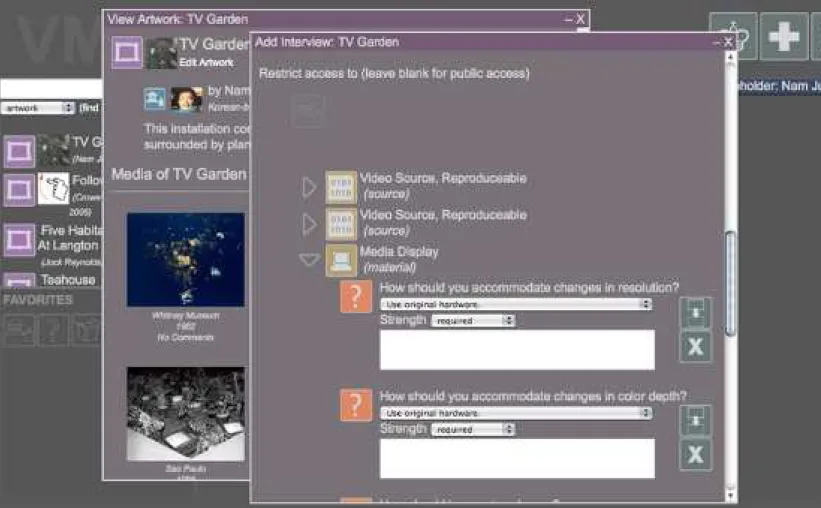Click the purple icon of TV Garden list row
Image resolution: width=821 pixels, height=508 pixels.
pos(19,151)
